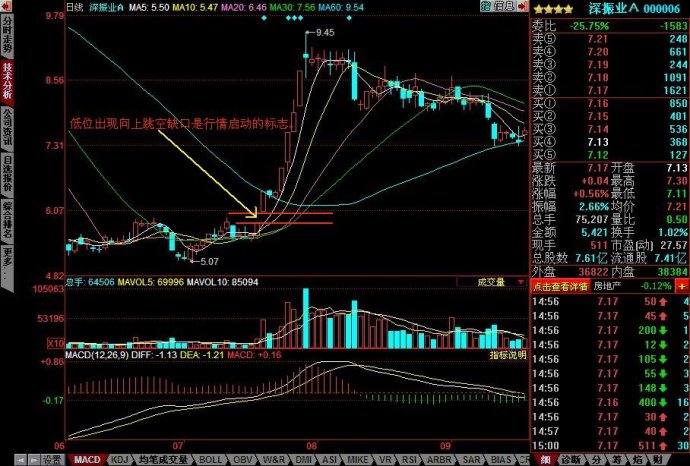Switch to the RSI indicator tab
Screen dimensions: 690x466
pyautogui.click(x=409, y=460)
